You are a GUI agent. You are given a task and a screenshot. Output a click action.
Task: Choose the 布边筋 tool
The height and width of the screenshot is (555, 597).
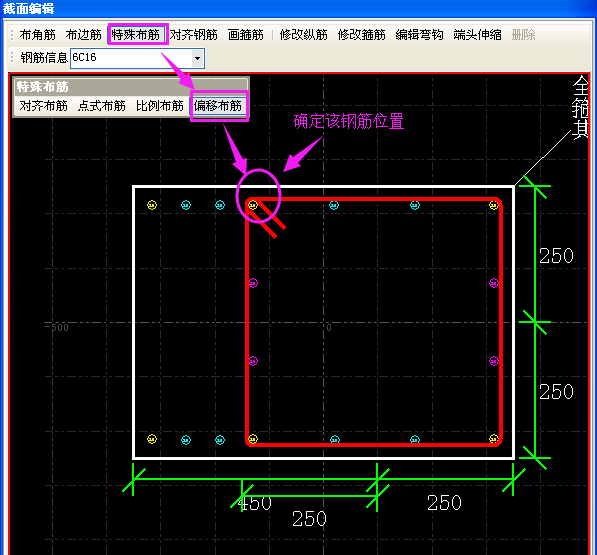tap(83, 35)
